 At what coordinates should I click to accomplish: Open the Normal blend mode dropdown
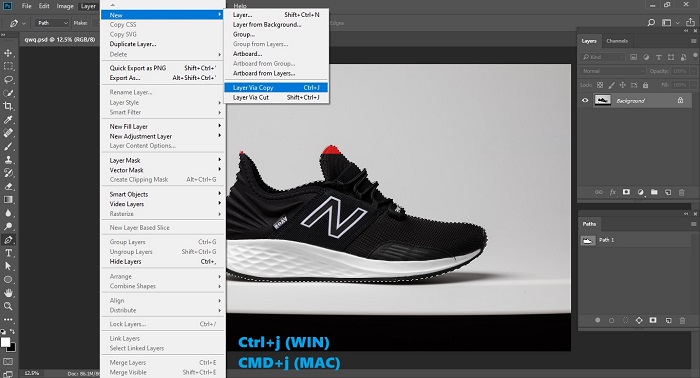(613, 71)
